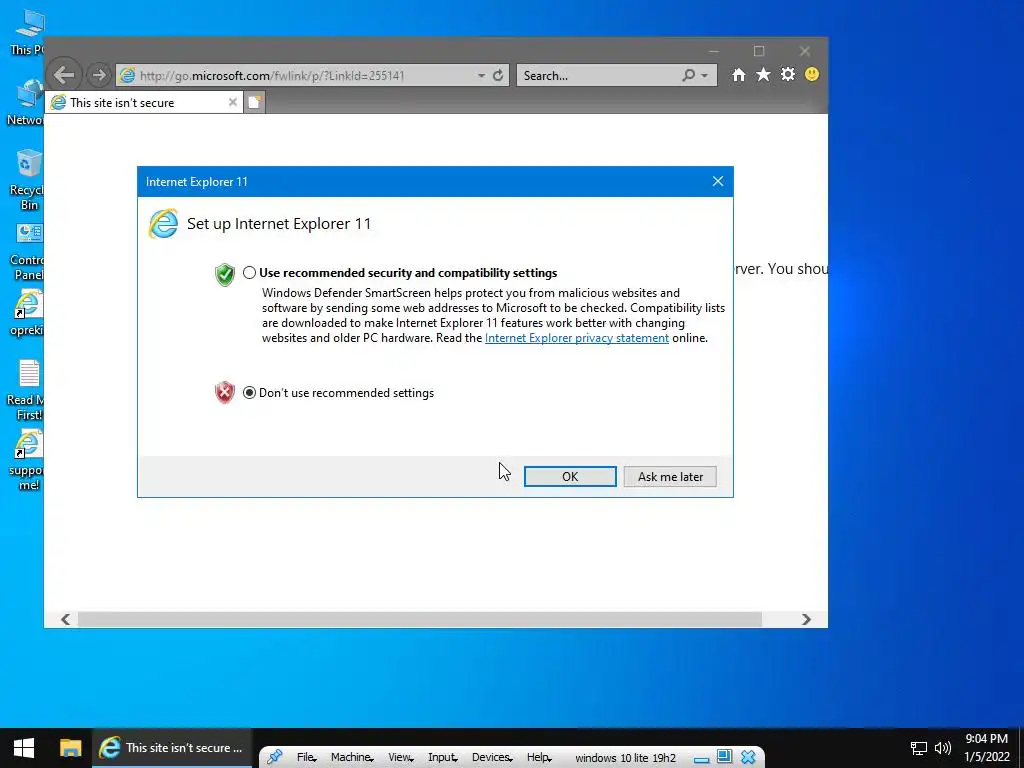Open File Explorer from taskbar
The image size is (1024, 768).
point(71,748)
